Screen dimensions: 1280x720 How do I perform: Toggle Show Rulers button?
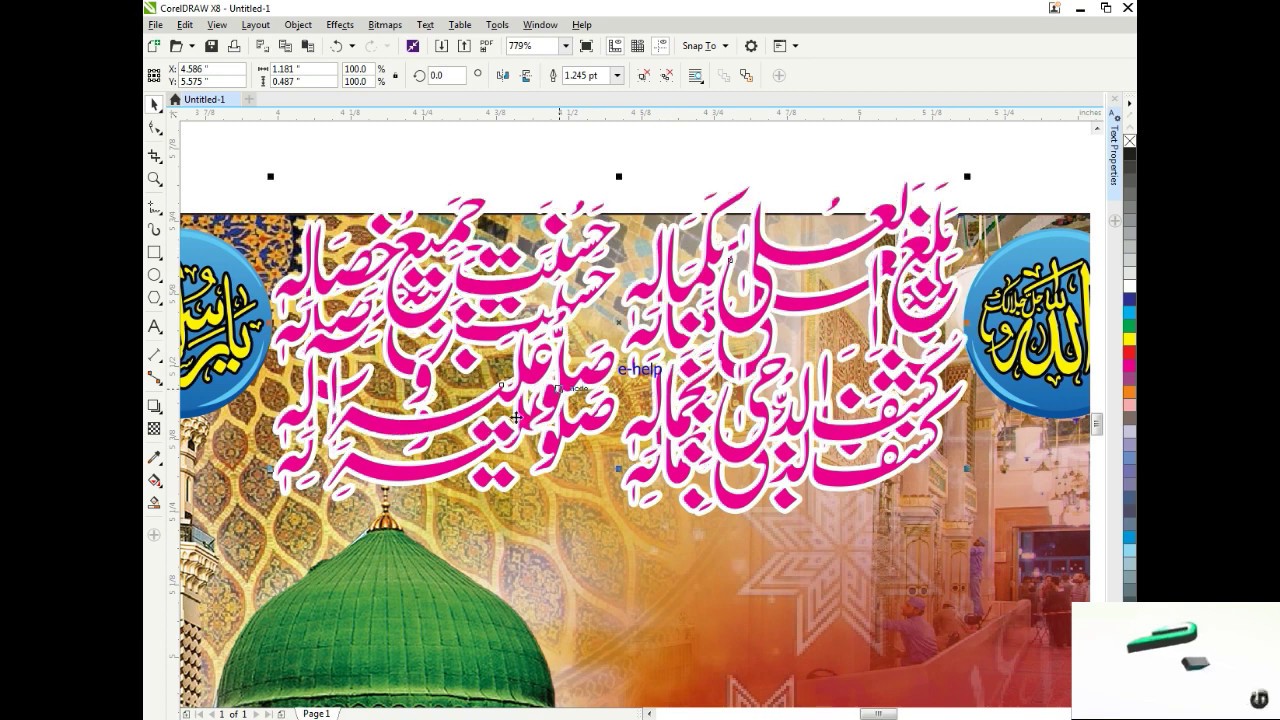(615, 46)
